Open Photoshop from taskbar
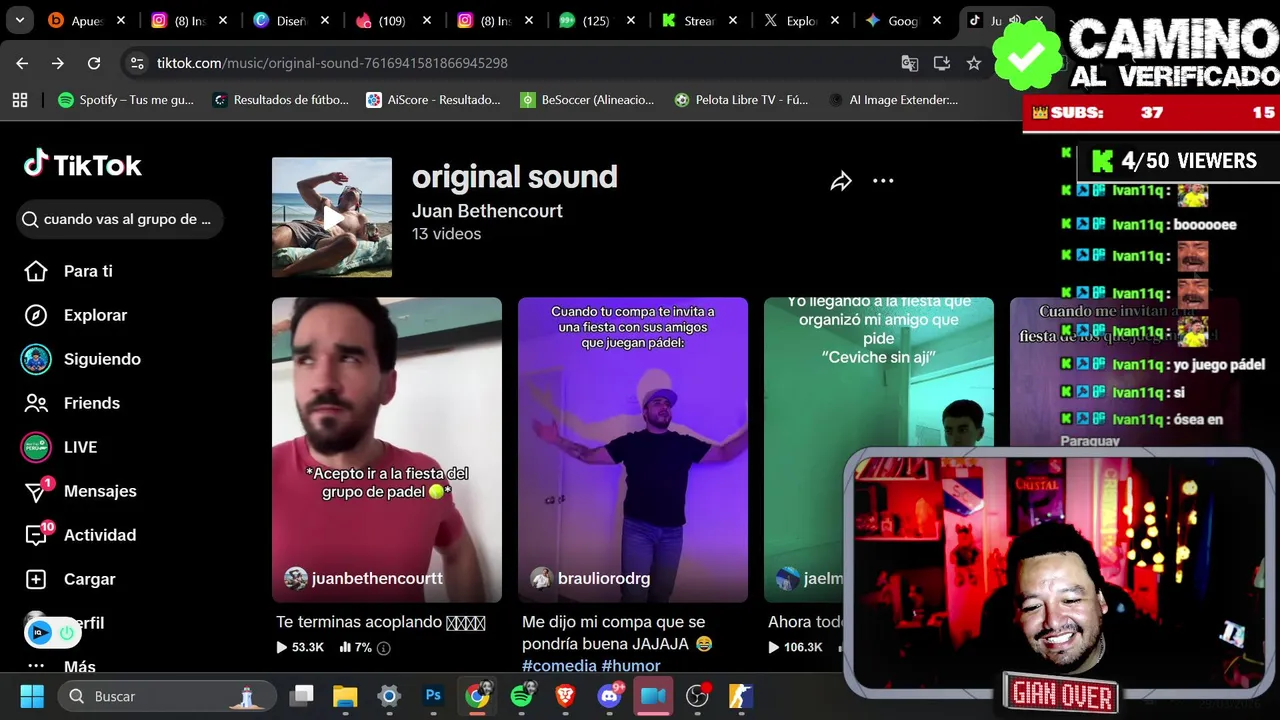 [x=433, y=696]
